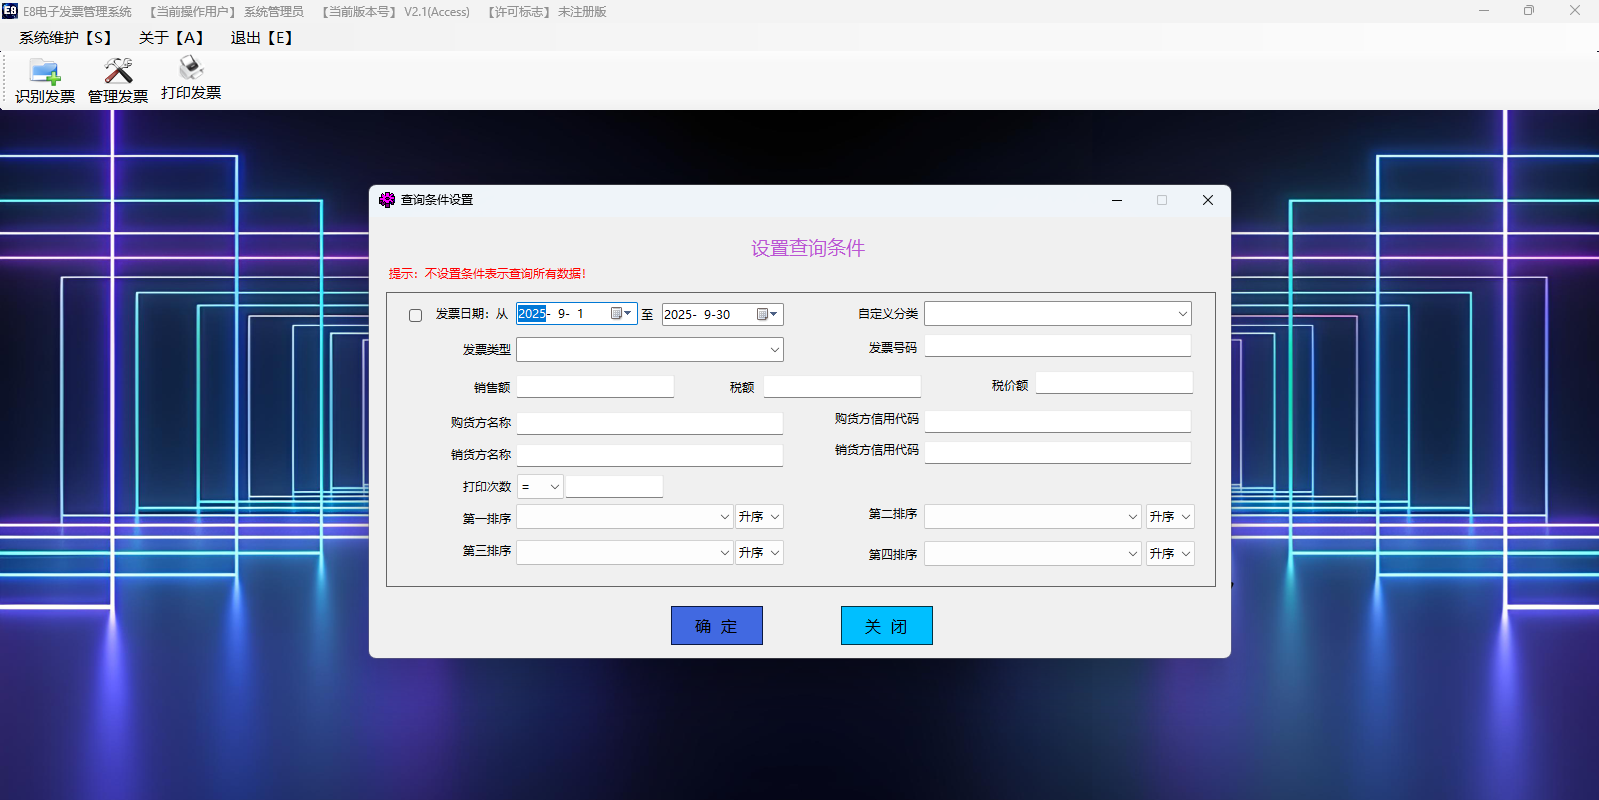Open the 关于【A】 menu
This screenshot has height=800, width=1599.
[171, 38]
